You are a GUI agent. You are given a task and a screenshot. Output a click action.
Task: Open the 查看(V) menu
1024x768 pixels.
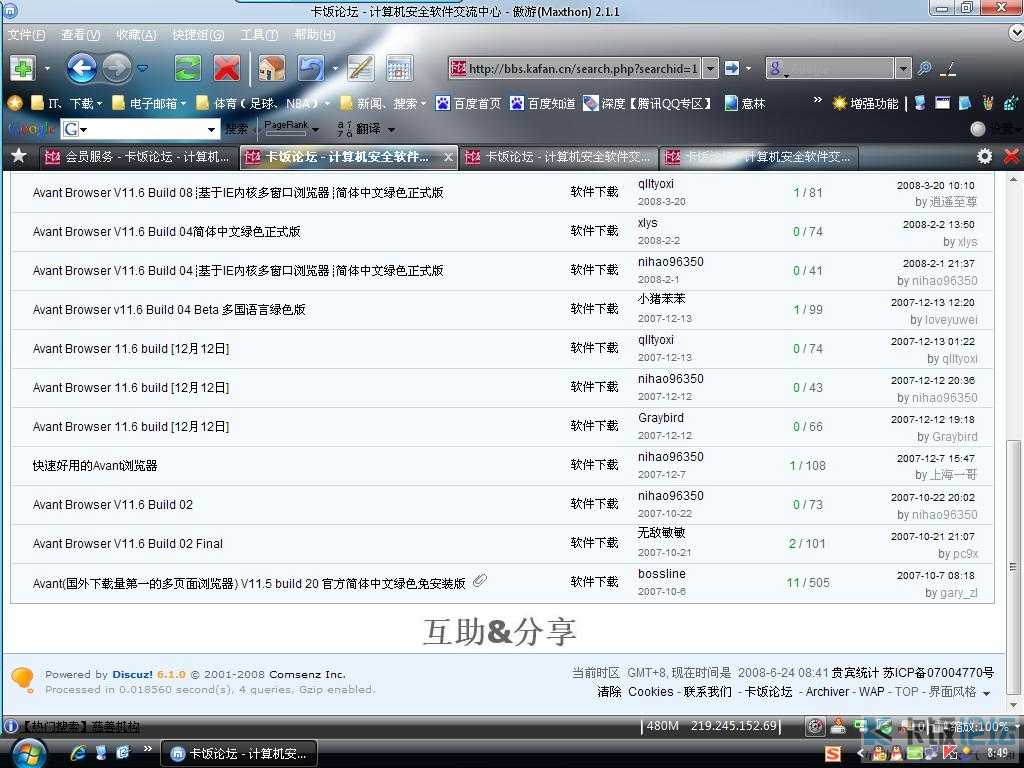click(81, 35)
